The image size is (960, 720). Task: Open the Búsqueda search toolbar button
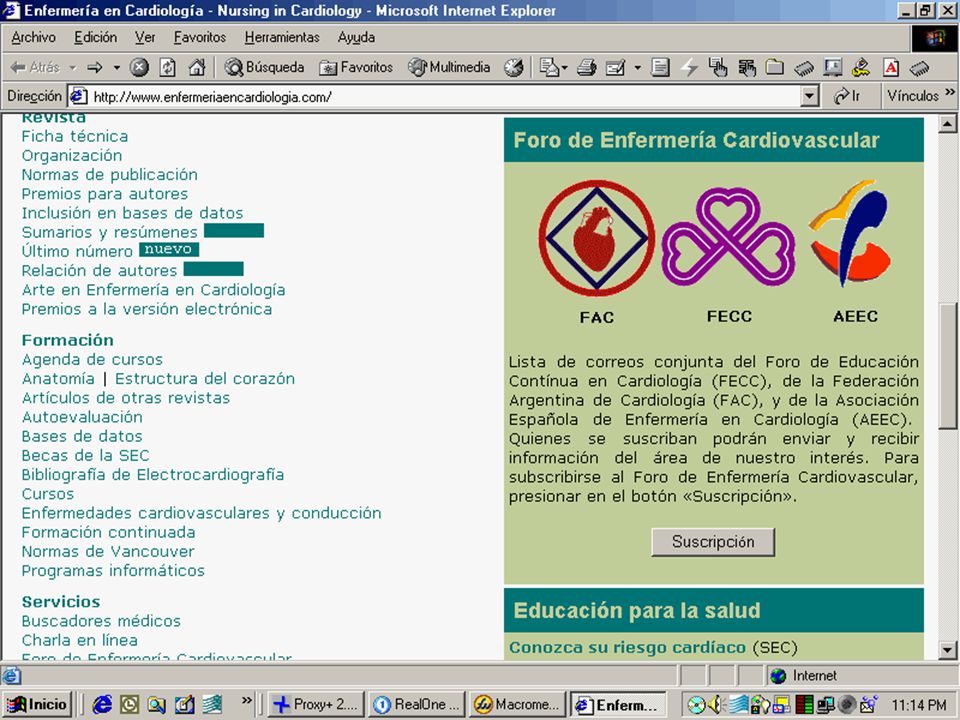coord(264,67)
